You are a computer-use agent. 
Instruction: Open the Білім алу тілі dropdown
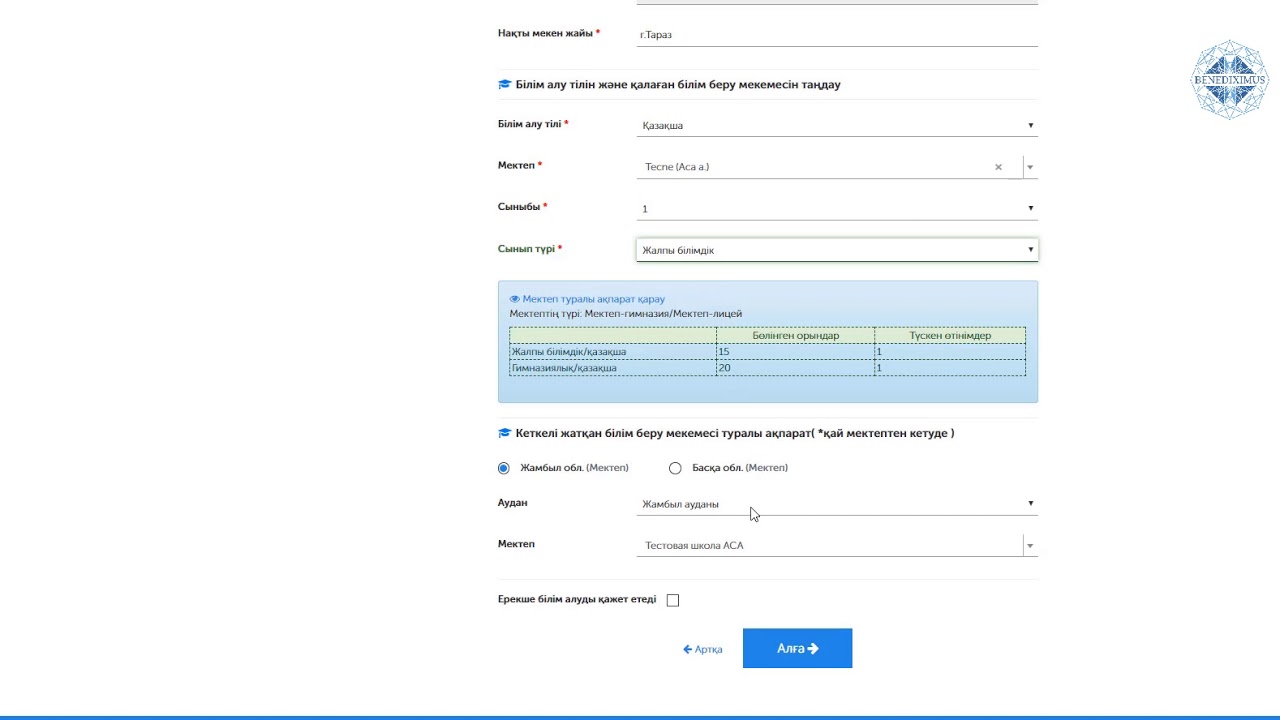(x=837, y=125)
